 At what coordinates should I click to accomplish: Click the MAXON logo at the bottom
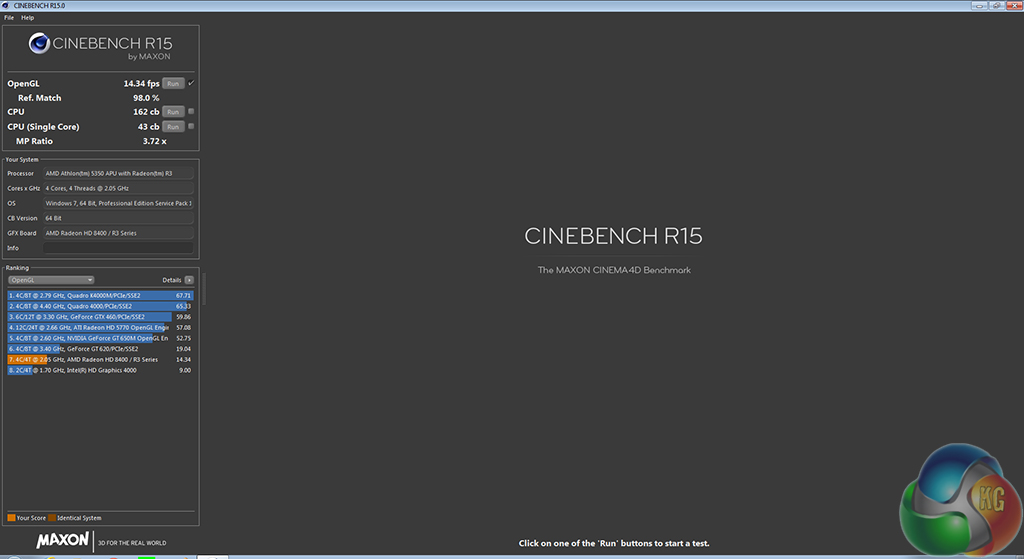click(63, 541)
